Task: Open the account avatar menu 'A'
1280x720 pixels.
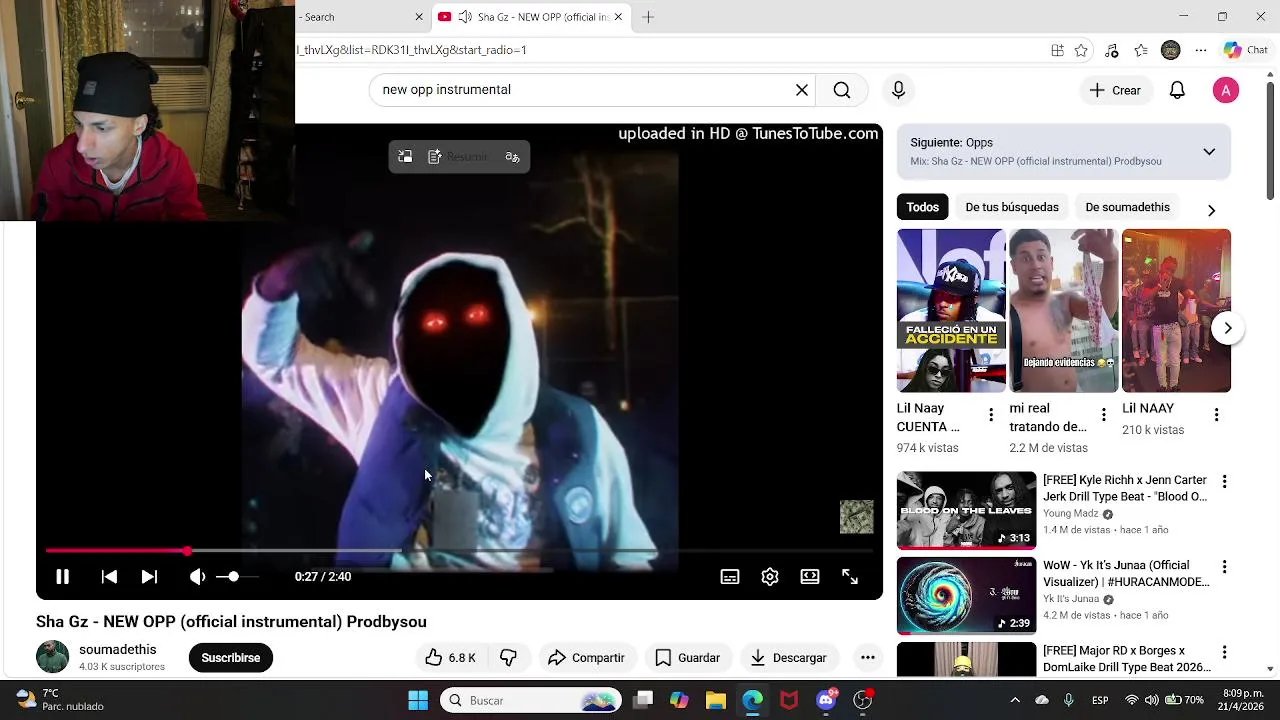Action: pyautogui.click(x=1226, y=90)
